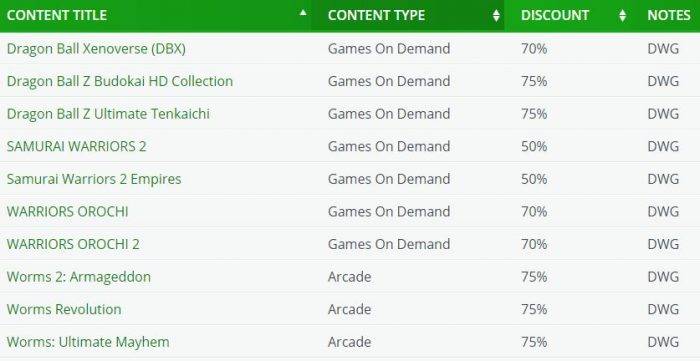Open the WARRIORS OROCHI 2 link
Viewport: 700px width, 361px height.
coord(73,244)
